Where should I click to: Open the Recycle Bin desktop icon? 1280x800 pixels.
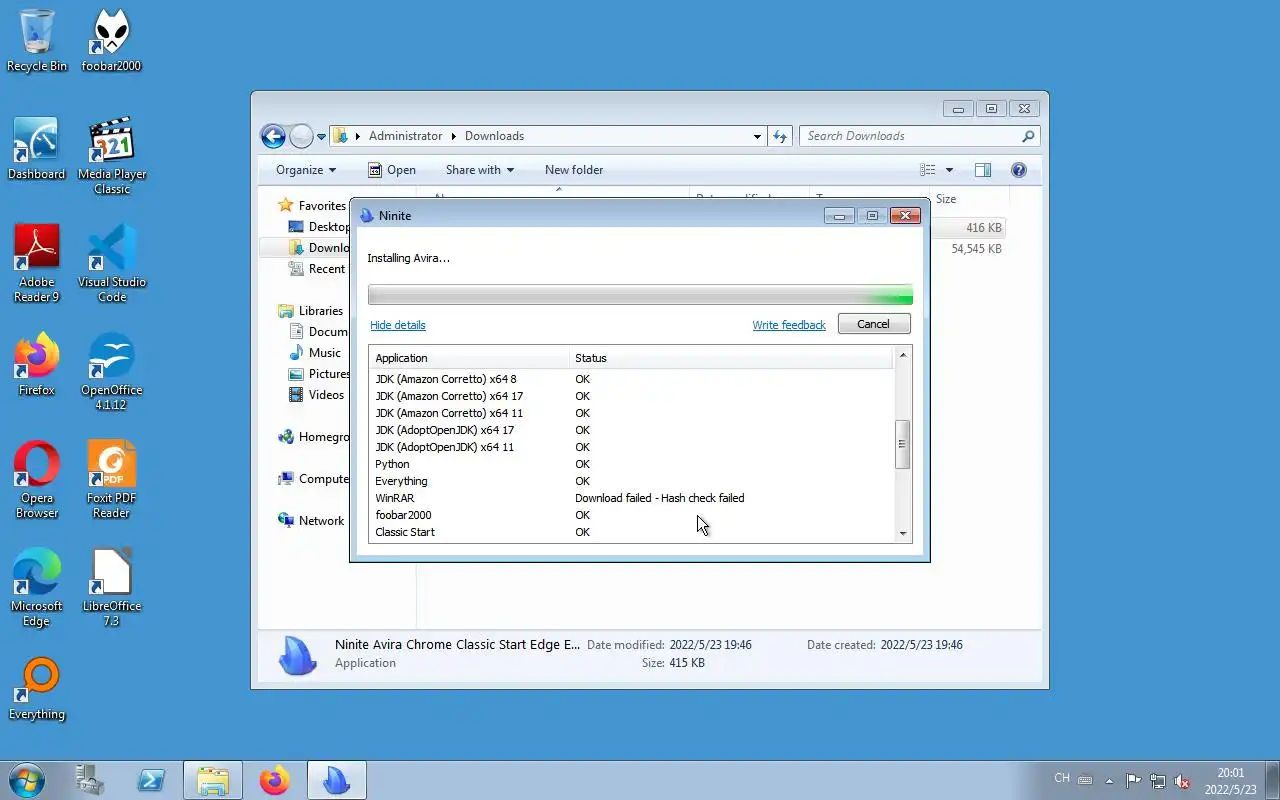click(x=37, y=41)
